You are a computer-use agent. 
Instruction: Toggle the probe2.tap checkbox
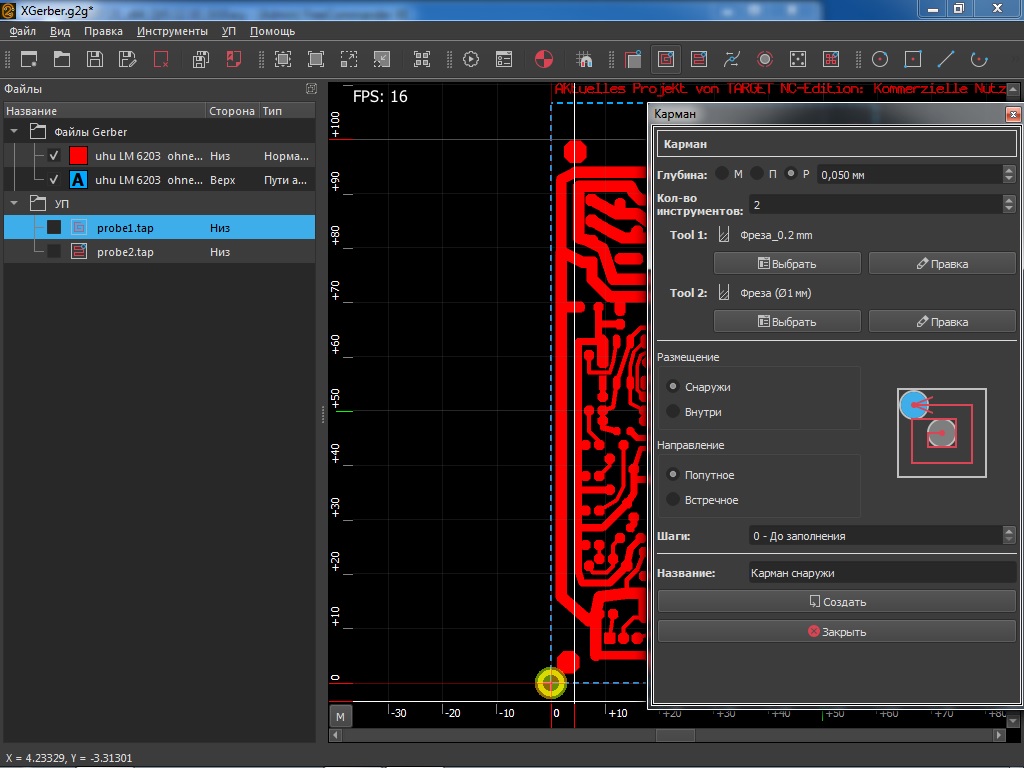54,251
